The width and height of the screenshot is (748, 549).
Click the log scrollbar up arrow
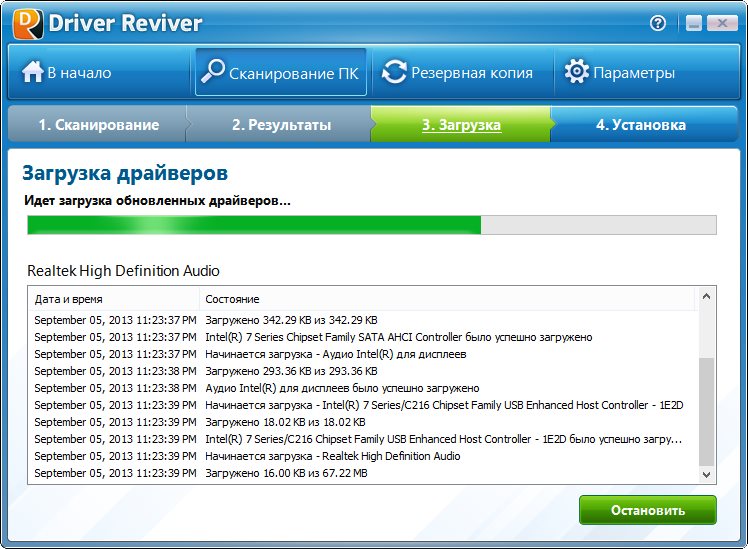pos(707,297)
